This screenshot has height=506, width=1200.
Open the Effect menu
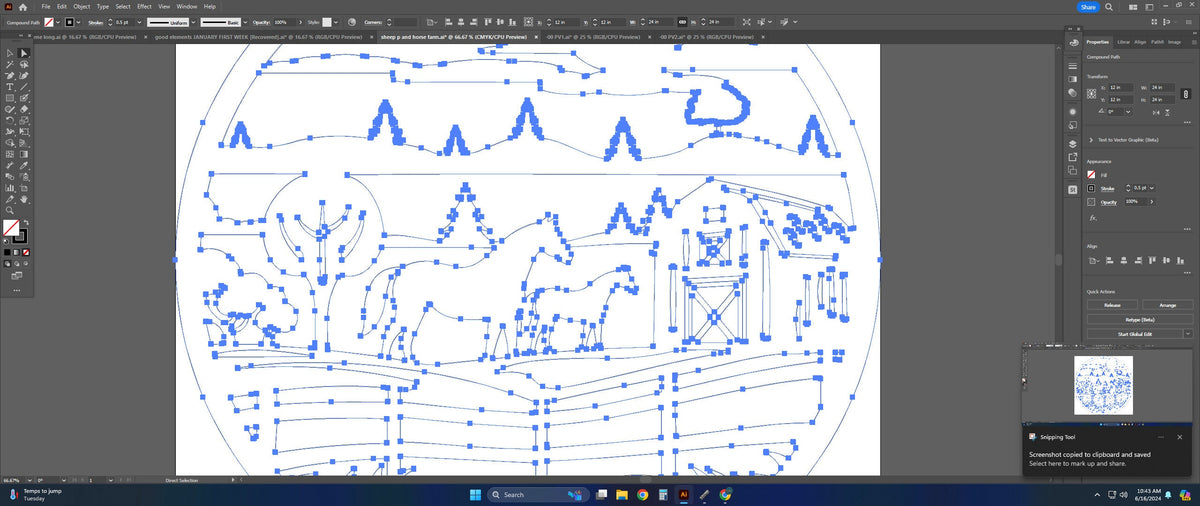tap(144, 7)
